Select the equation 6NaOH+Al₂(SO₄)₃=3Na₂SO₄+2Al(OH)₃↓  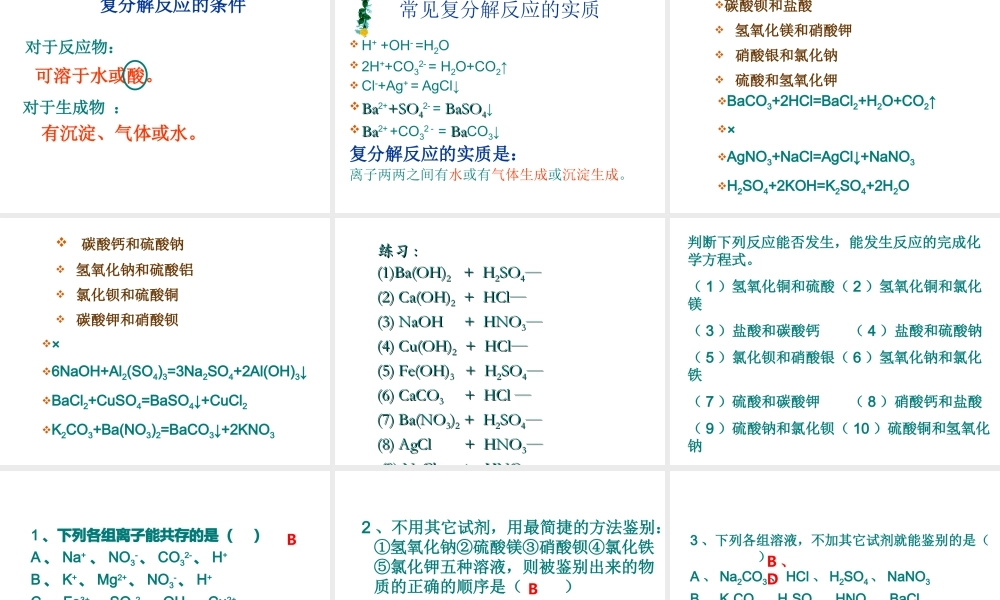(179, 372)
